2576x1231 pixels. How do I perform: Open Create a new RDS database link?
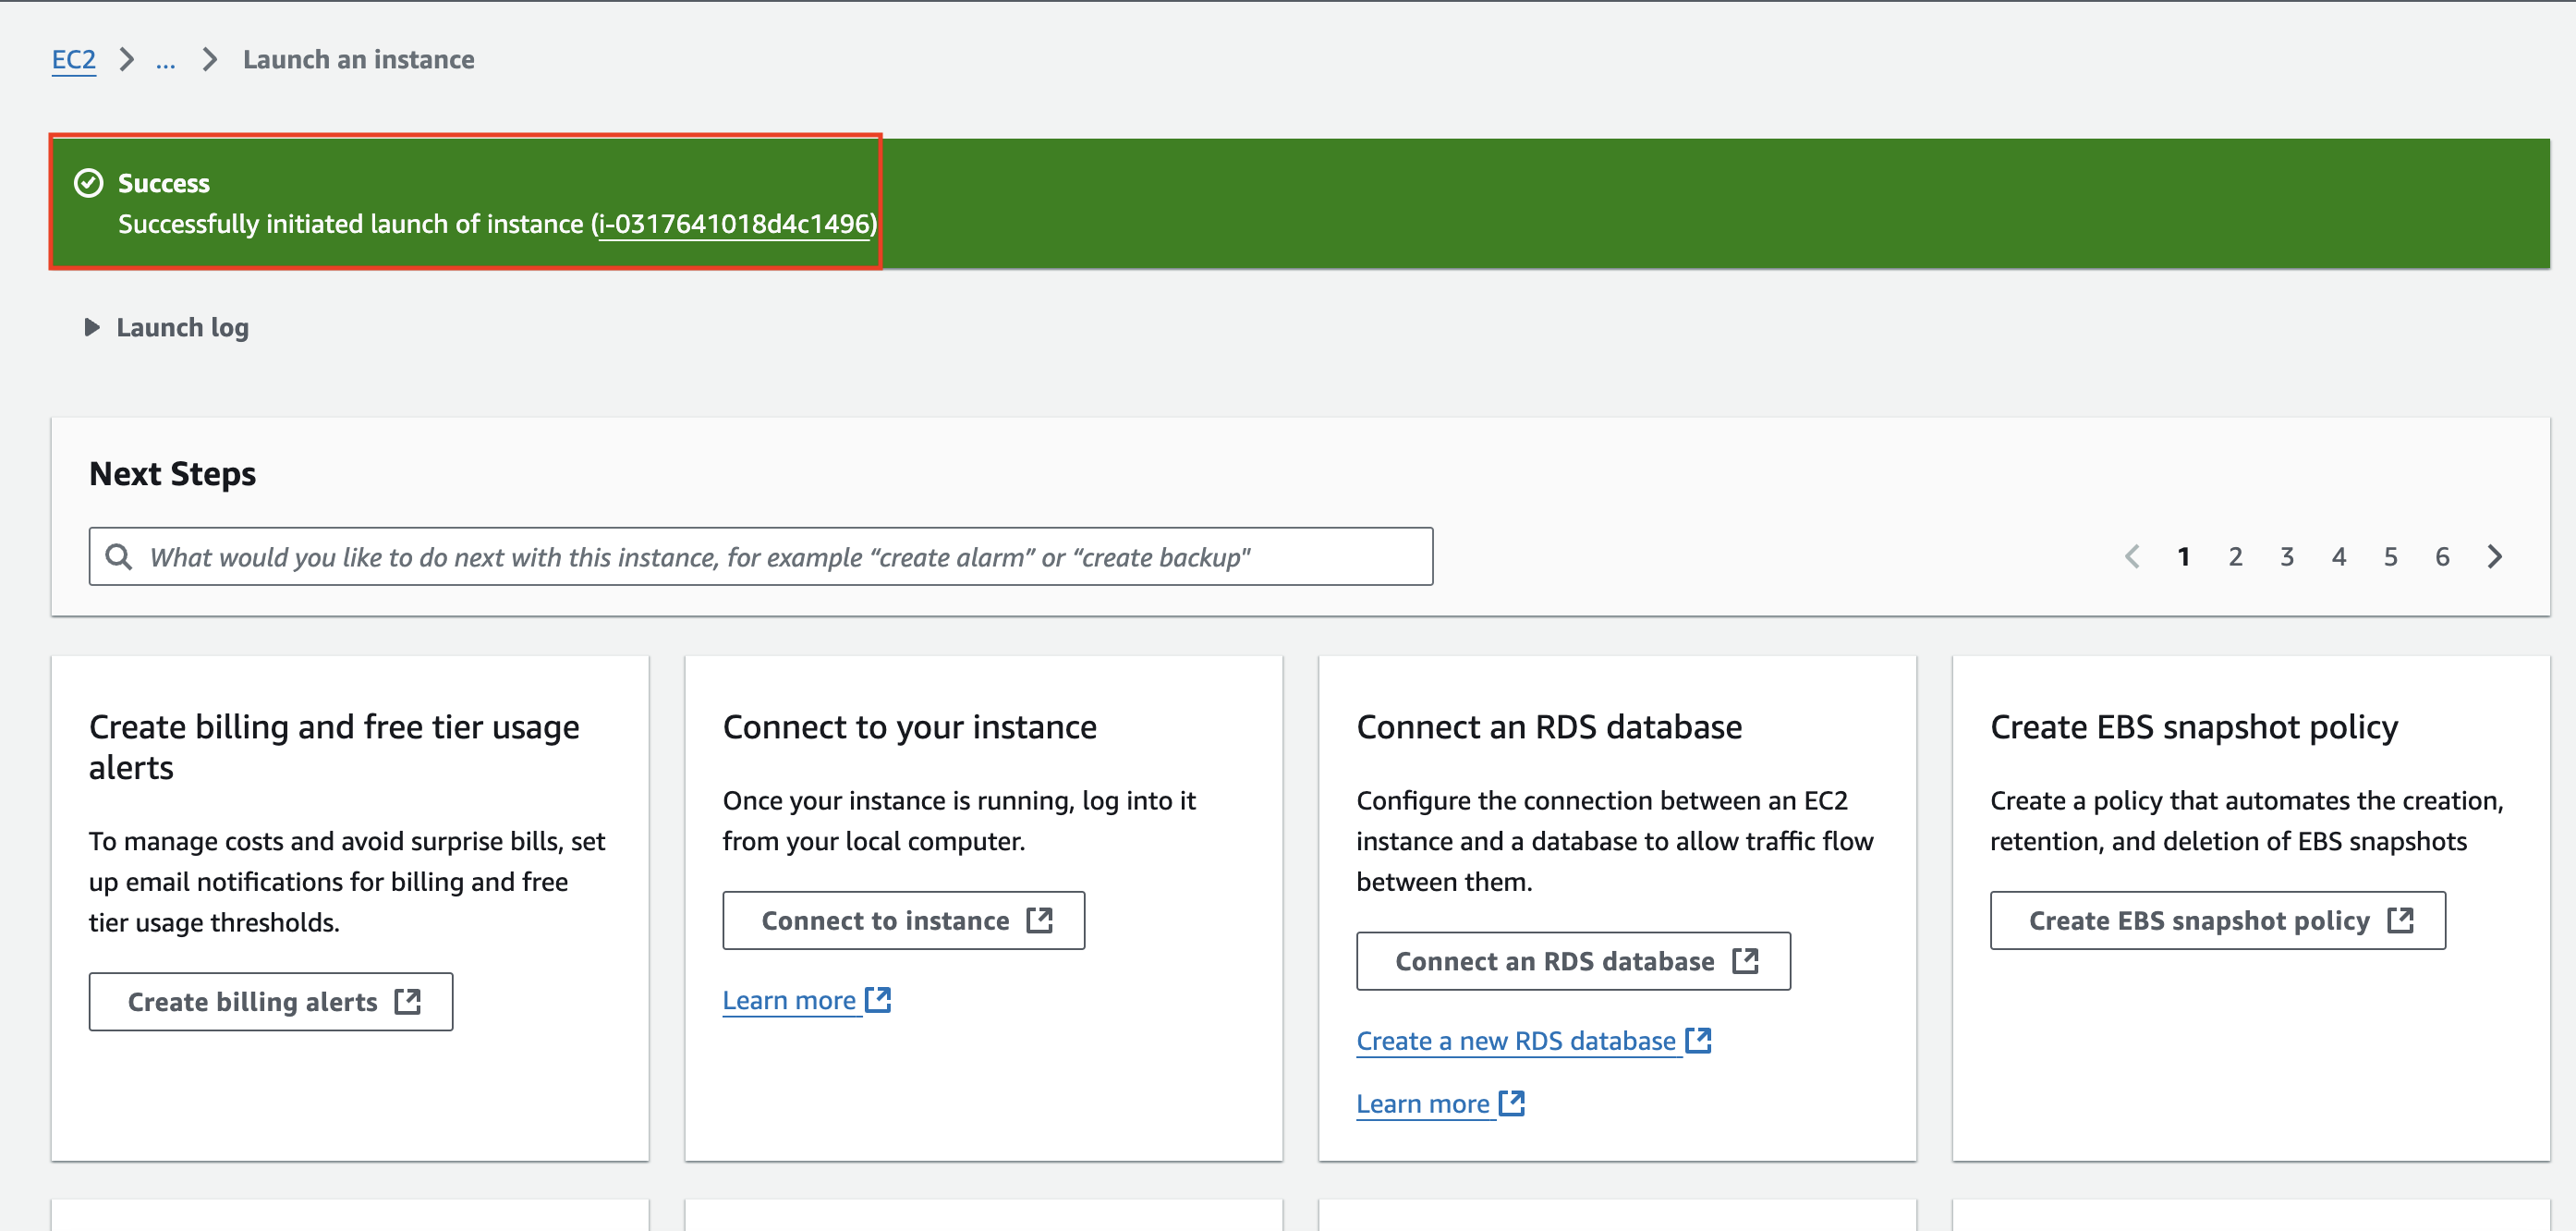coord(1515,1041)
